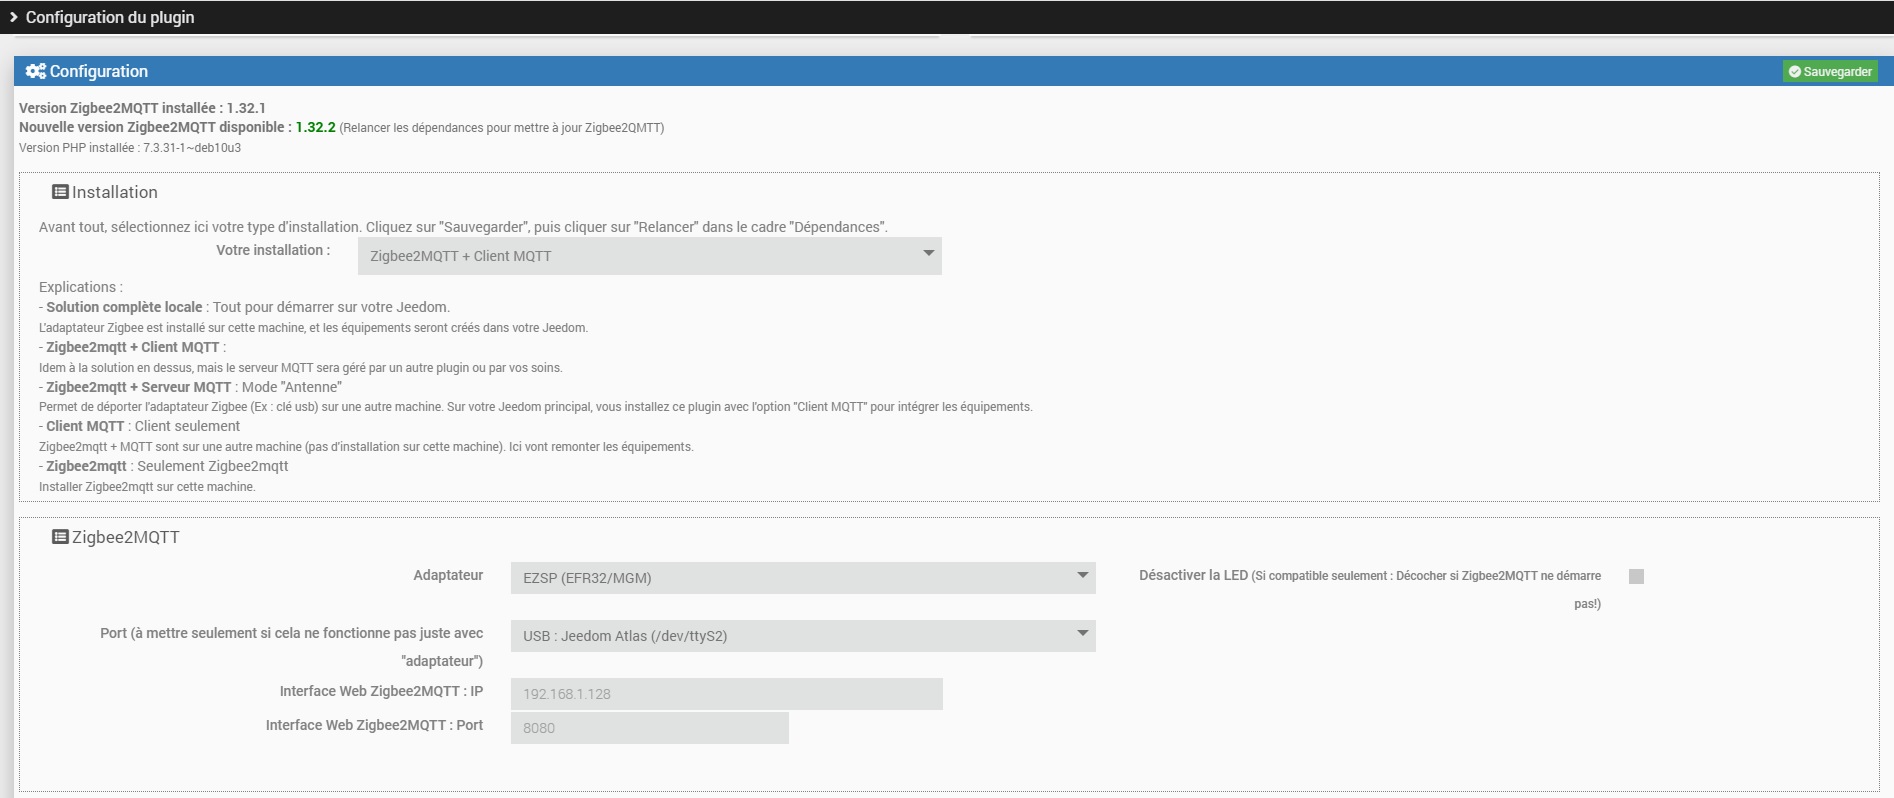The width and height of the screenshot is (1894, 798).
Task: Click the Configuration gears icon
Action: 35,71
